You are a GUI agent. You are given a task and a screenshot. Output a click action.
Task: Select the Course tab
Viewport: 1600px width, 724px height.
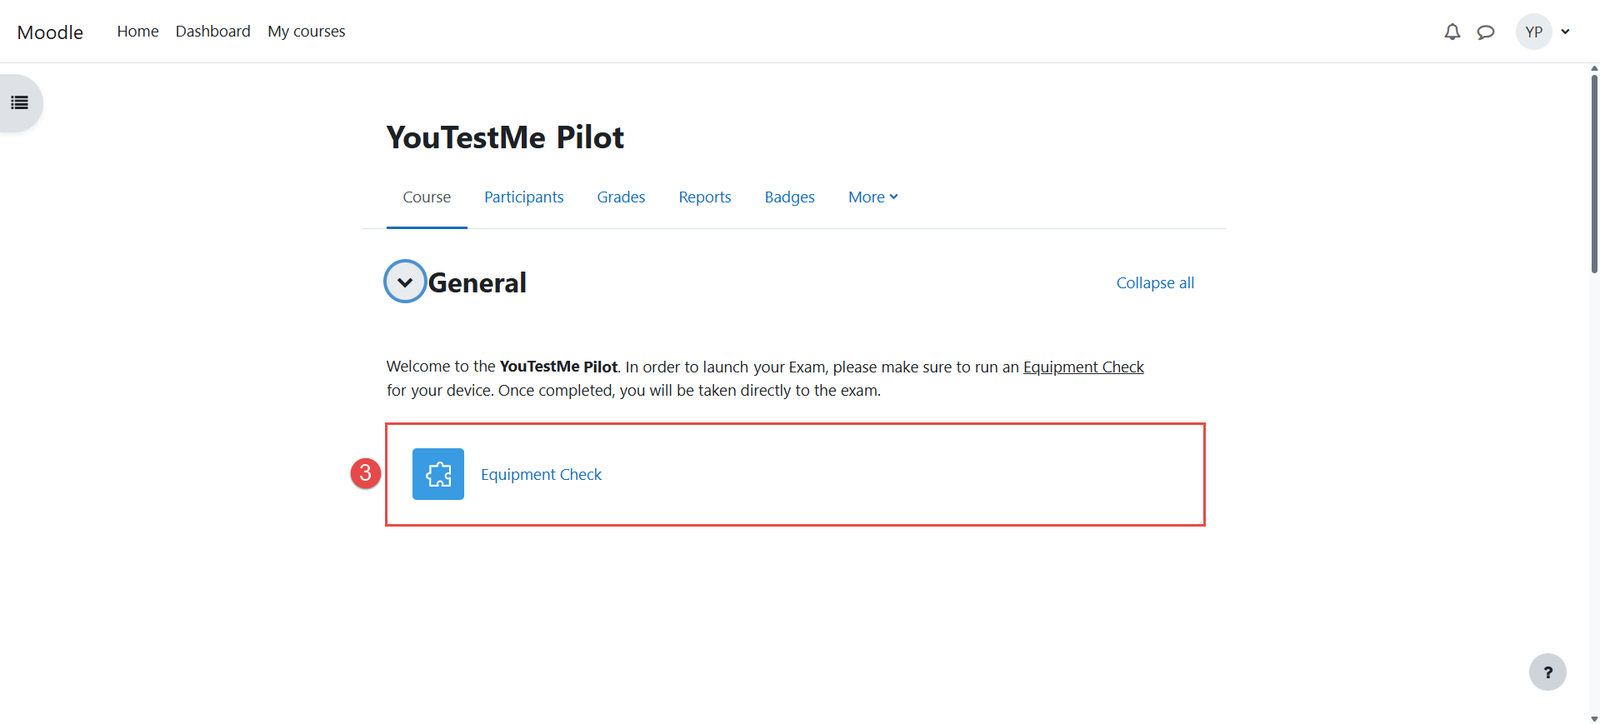pos(427,197)
